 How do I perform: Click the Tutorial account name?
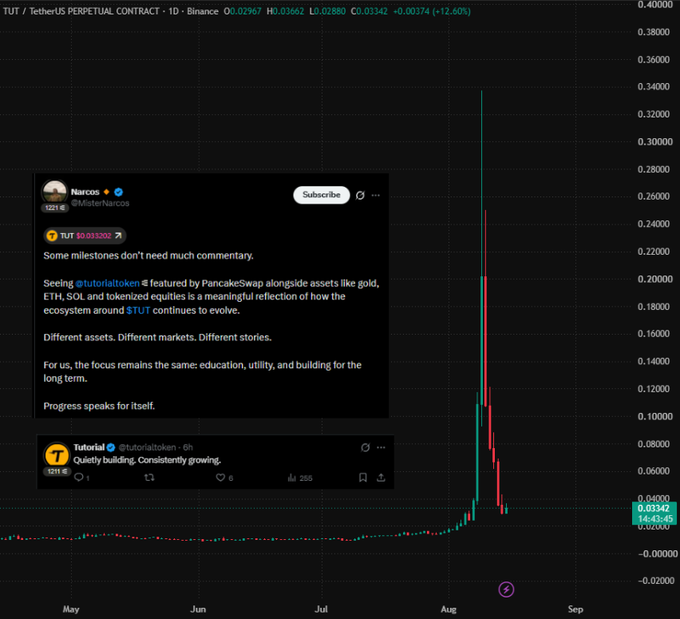point(89,447)
